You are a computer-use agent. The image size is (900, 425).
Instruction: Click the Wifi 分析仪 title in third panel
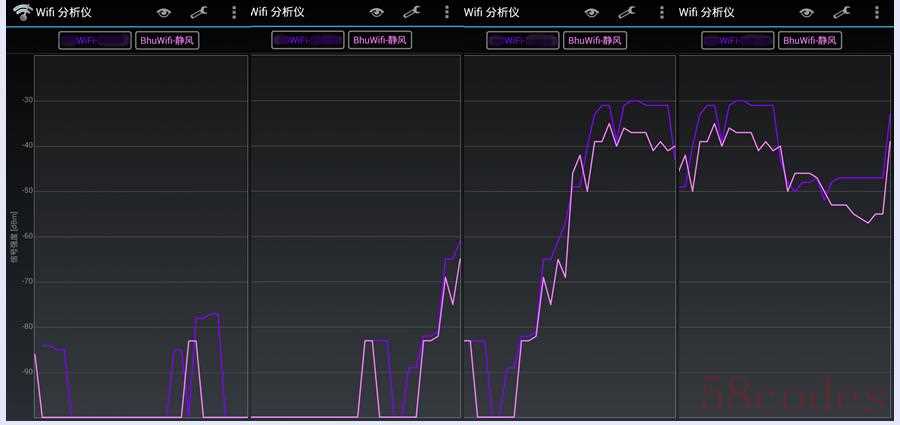coord(492,13)
